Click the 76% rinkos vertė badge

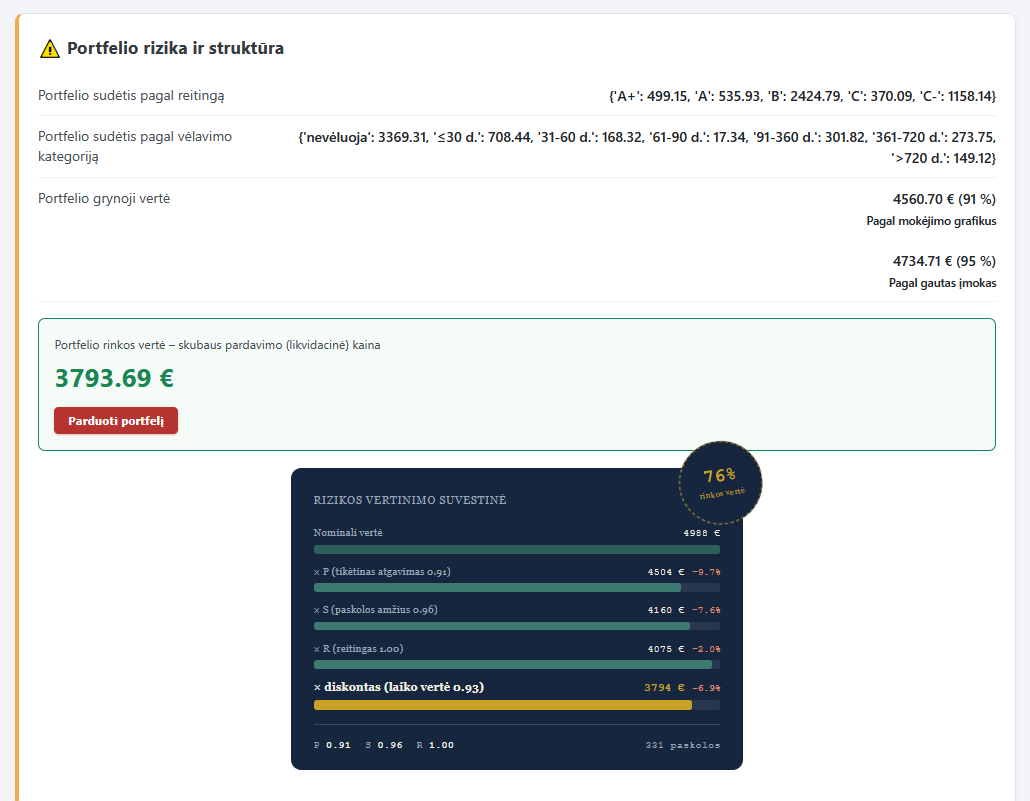click(721, 483)
